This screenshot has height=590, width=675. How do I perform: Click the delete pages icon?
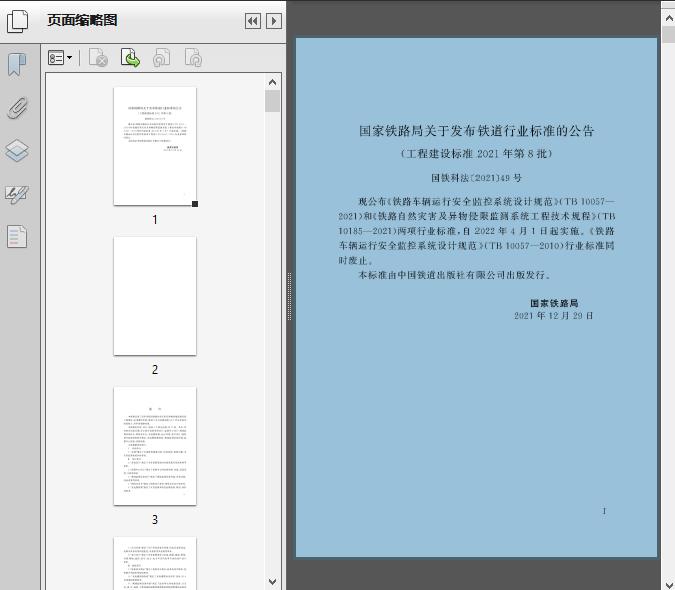[98, 58]
